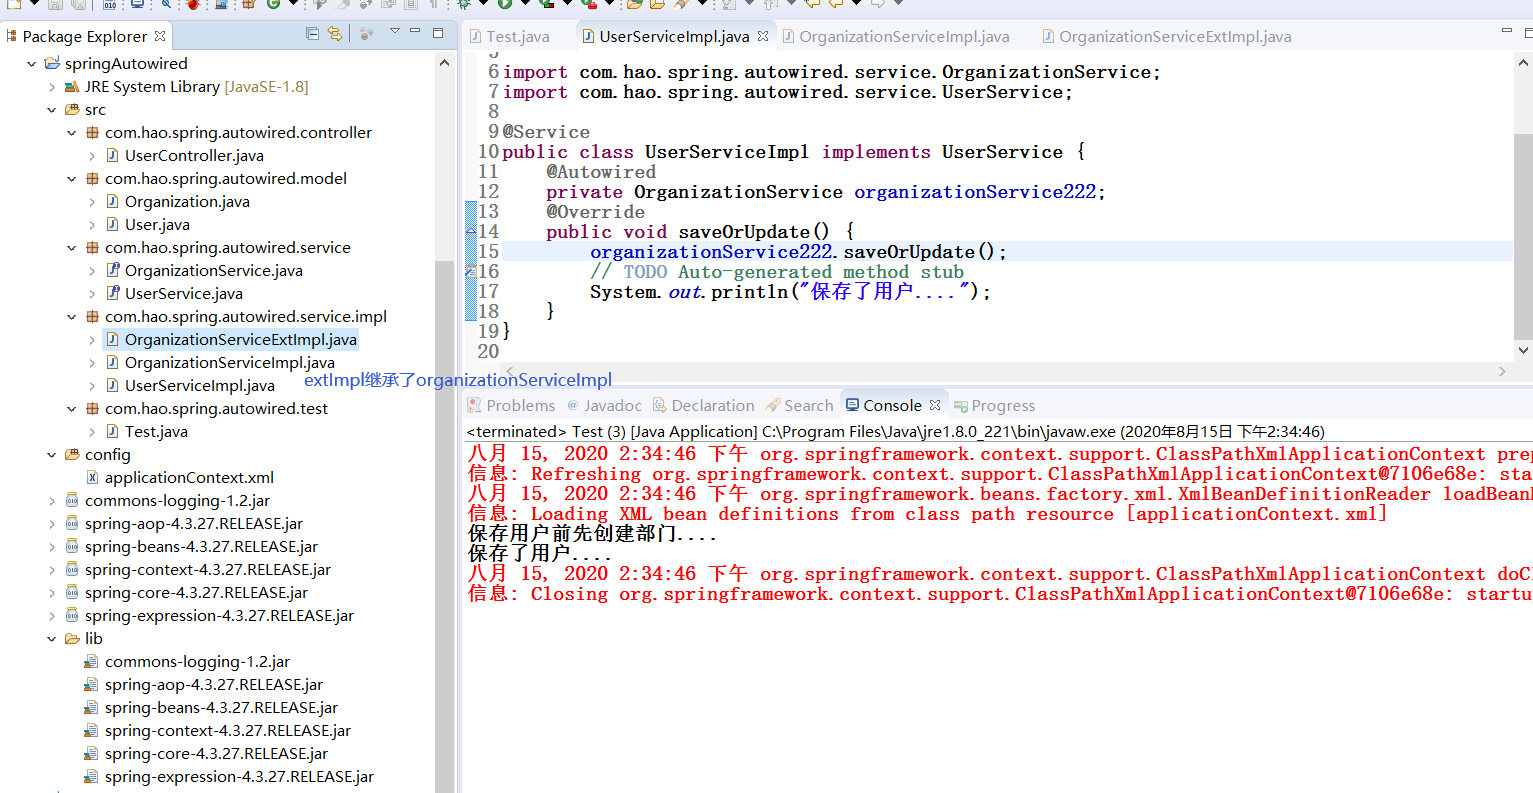
Task: Expand the Organization.java node
Action: coord(92,202)
